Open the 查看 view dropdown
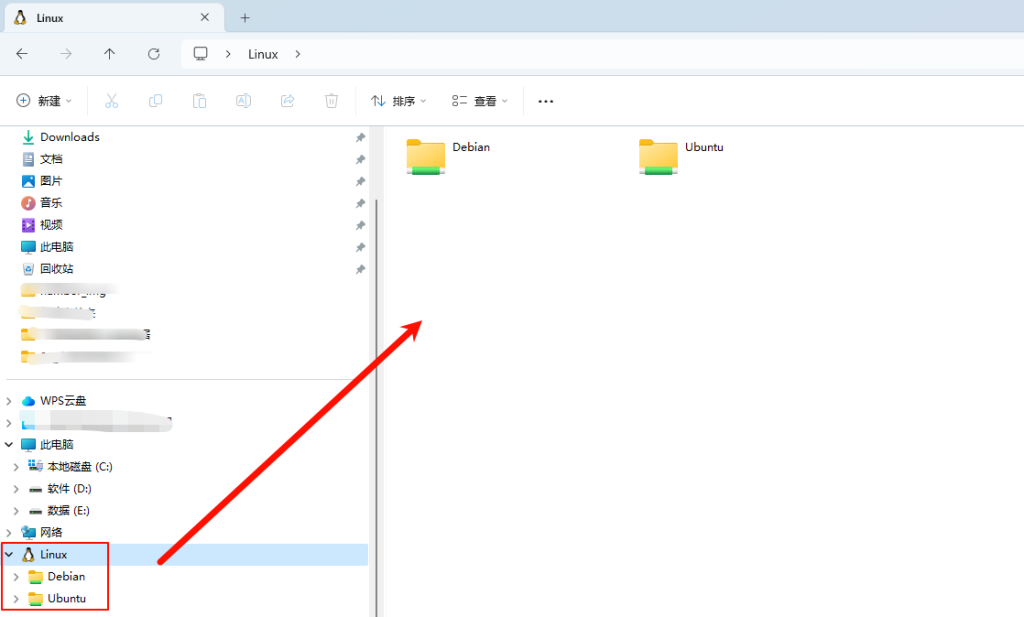The width and height of the screenshot is (1024, 617). pyautogui.click(x=480, y=101)
